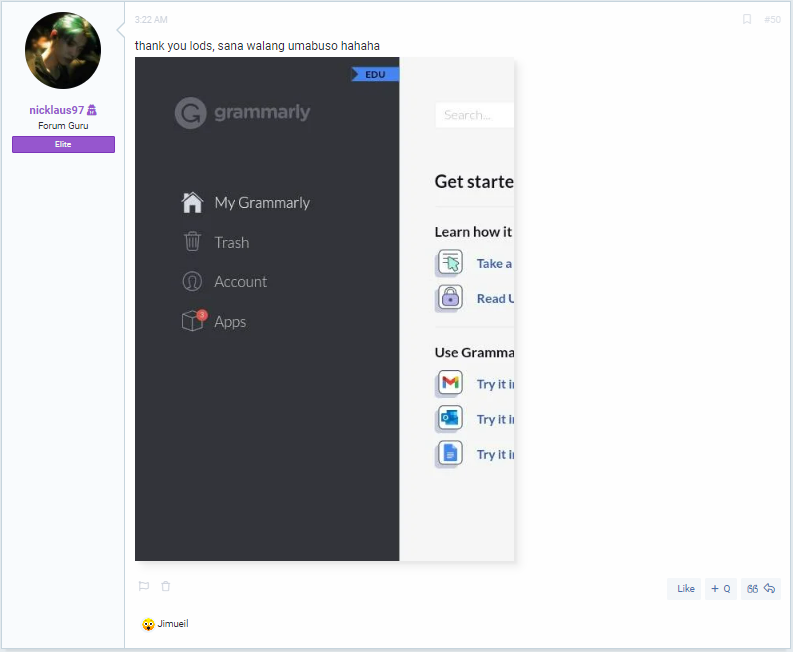Open nicklaus97's profile avatar
Screen dimensions: 793x652
point(63,50)
